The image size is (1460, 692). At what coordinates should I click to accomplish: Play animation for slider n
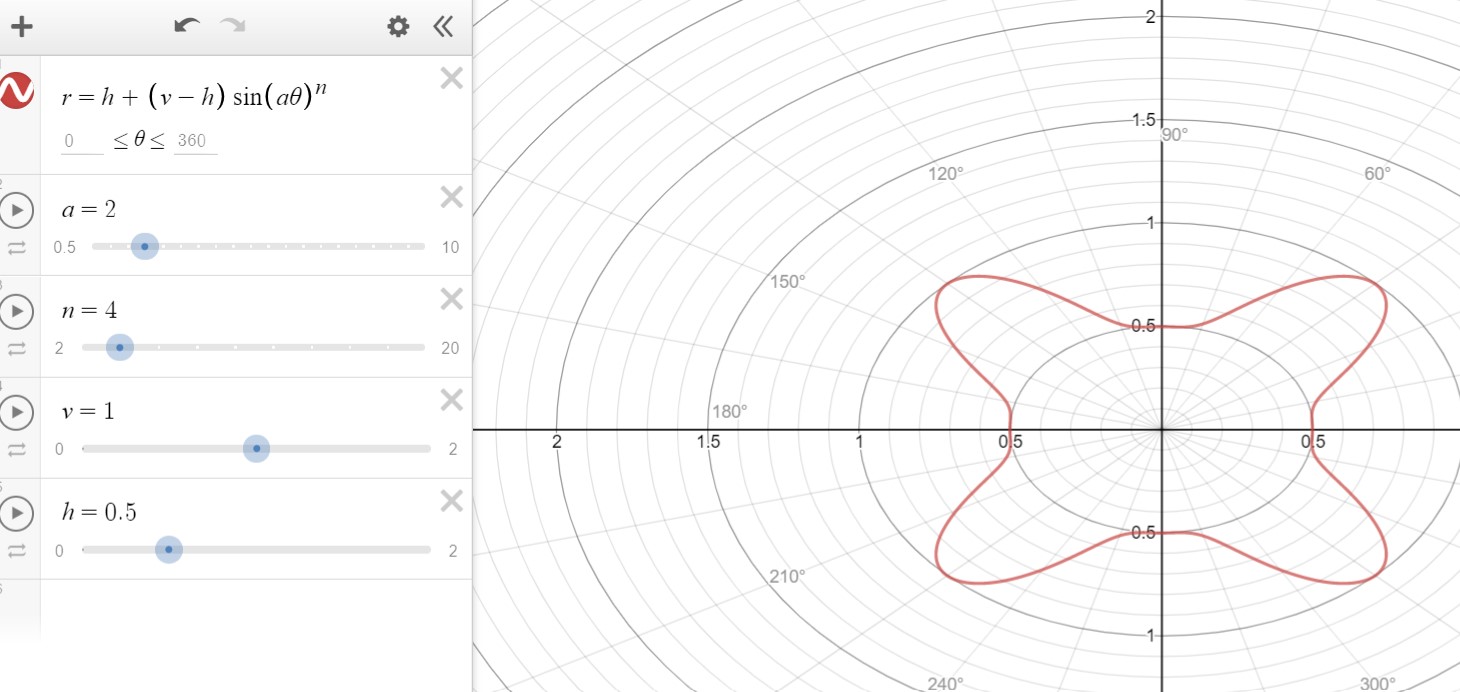16,312
